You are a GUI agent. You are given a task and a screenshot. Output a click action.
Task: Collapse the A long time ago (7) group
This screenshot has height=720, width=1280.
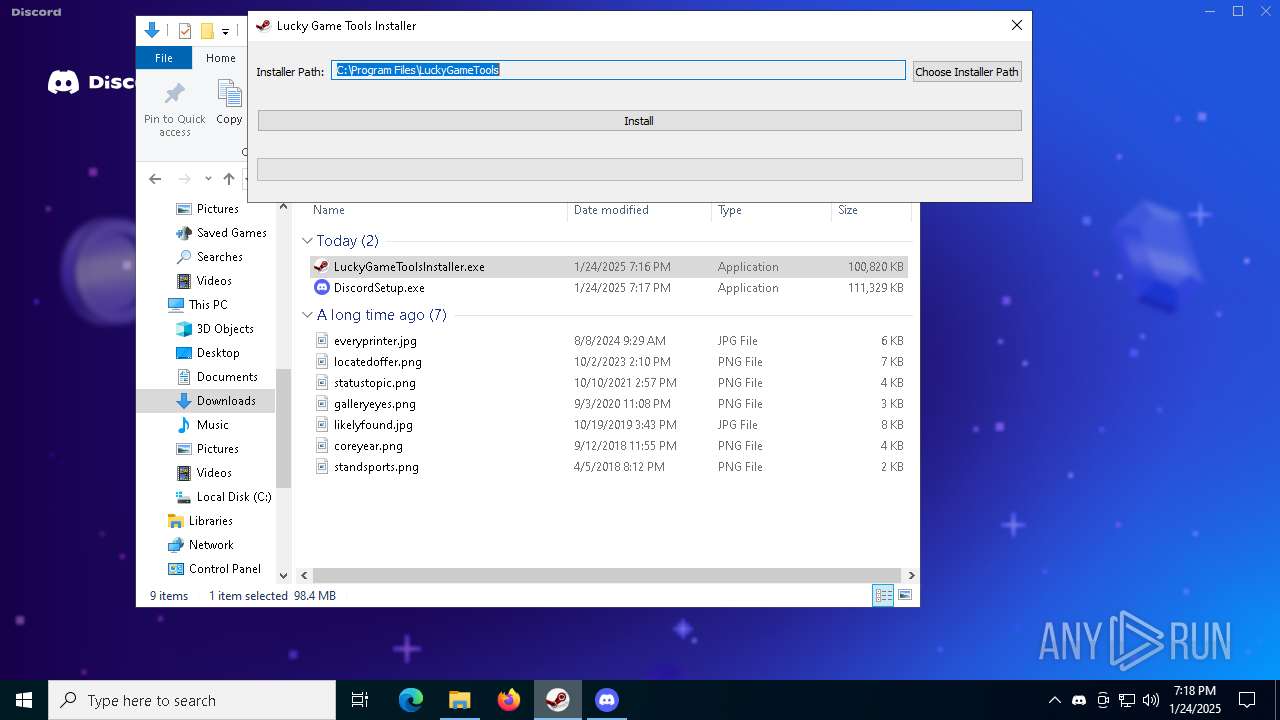click(x=308, y=315)
